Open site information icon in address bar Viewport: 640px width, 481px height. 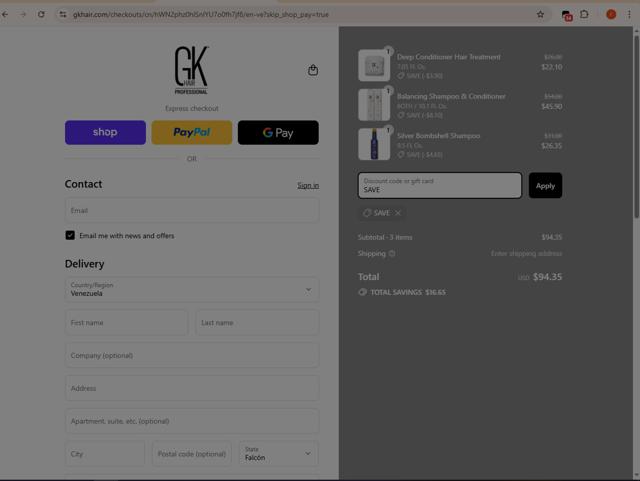[x=62, y=14]
